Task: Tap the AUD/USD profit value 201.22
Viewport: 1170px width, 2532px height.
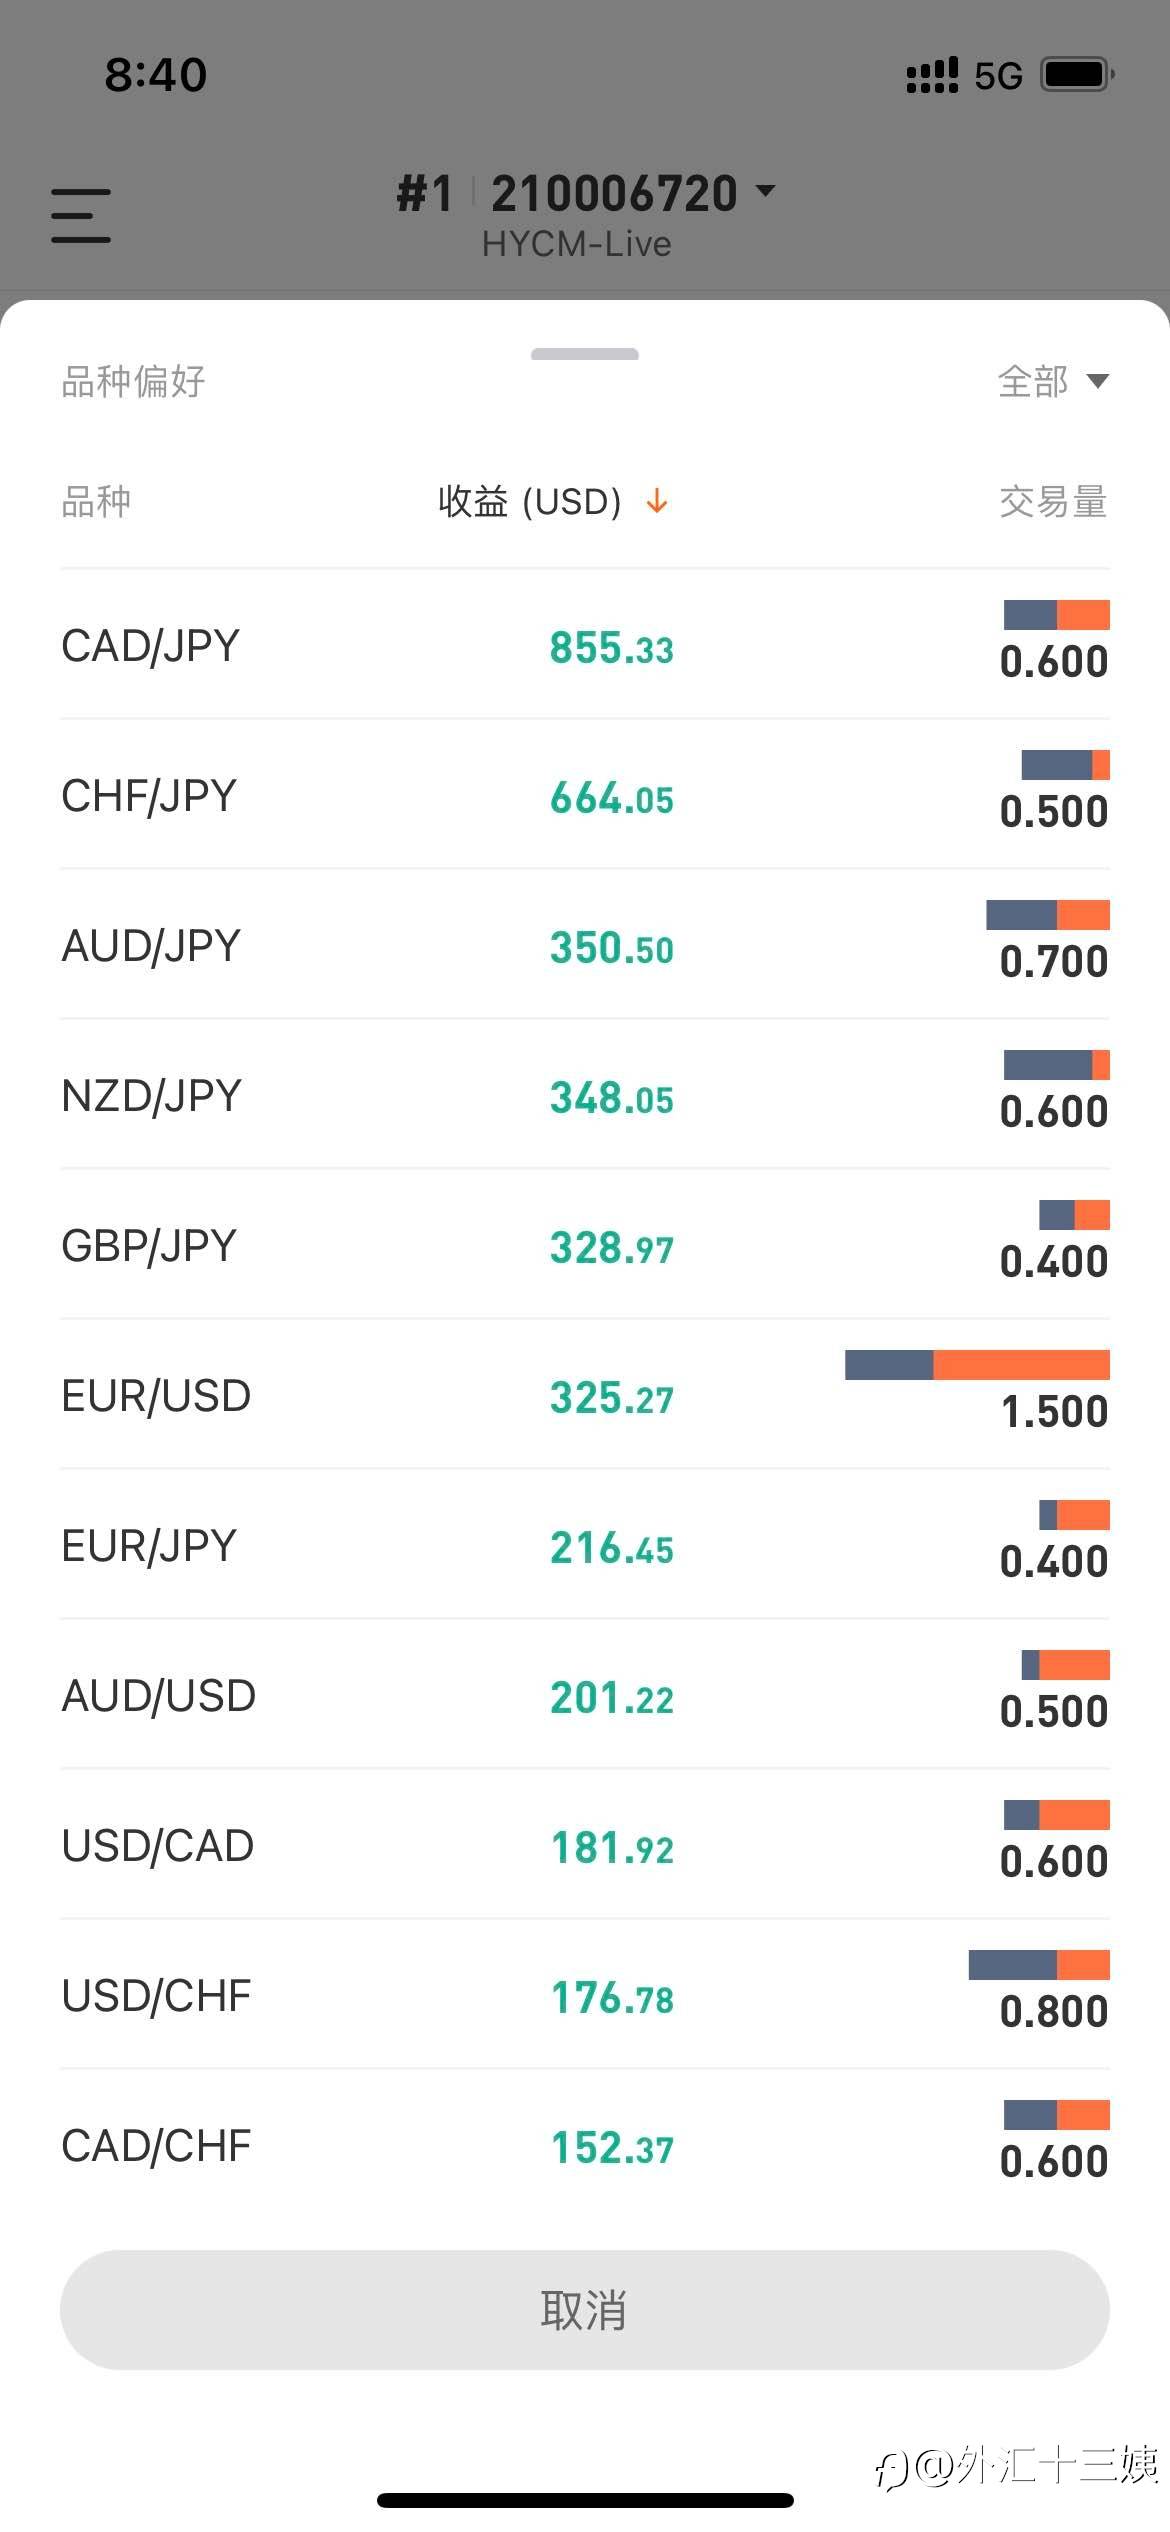Action: (x=612, y=1697)
